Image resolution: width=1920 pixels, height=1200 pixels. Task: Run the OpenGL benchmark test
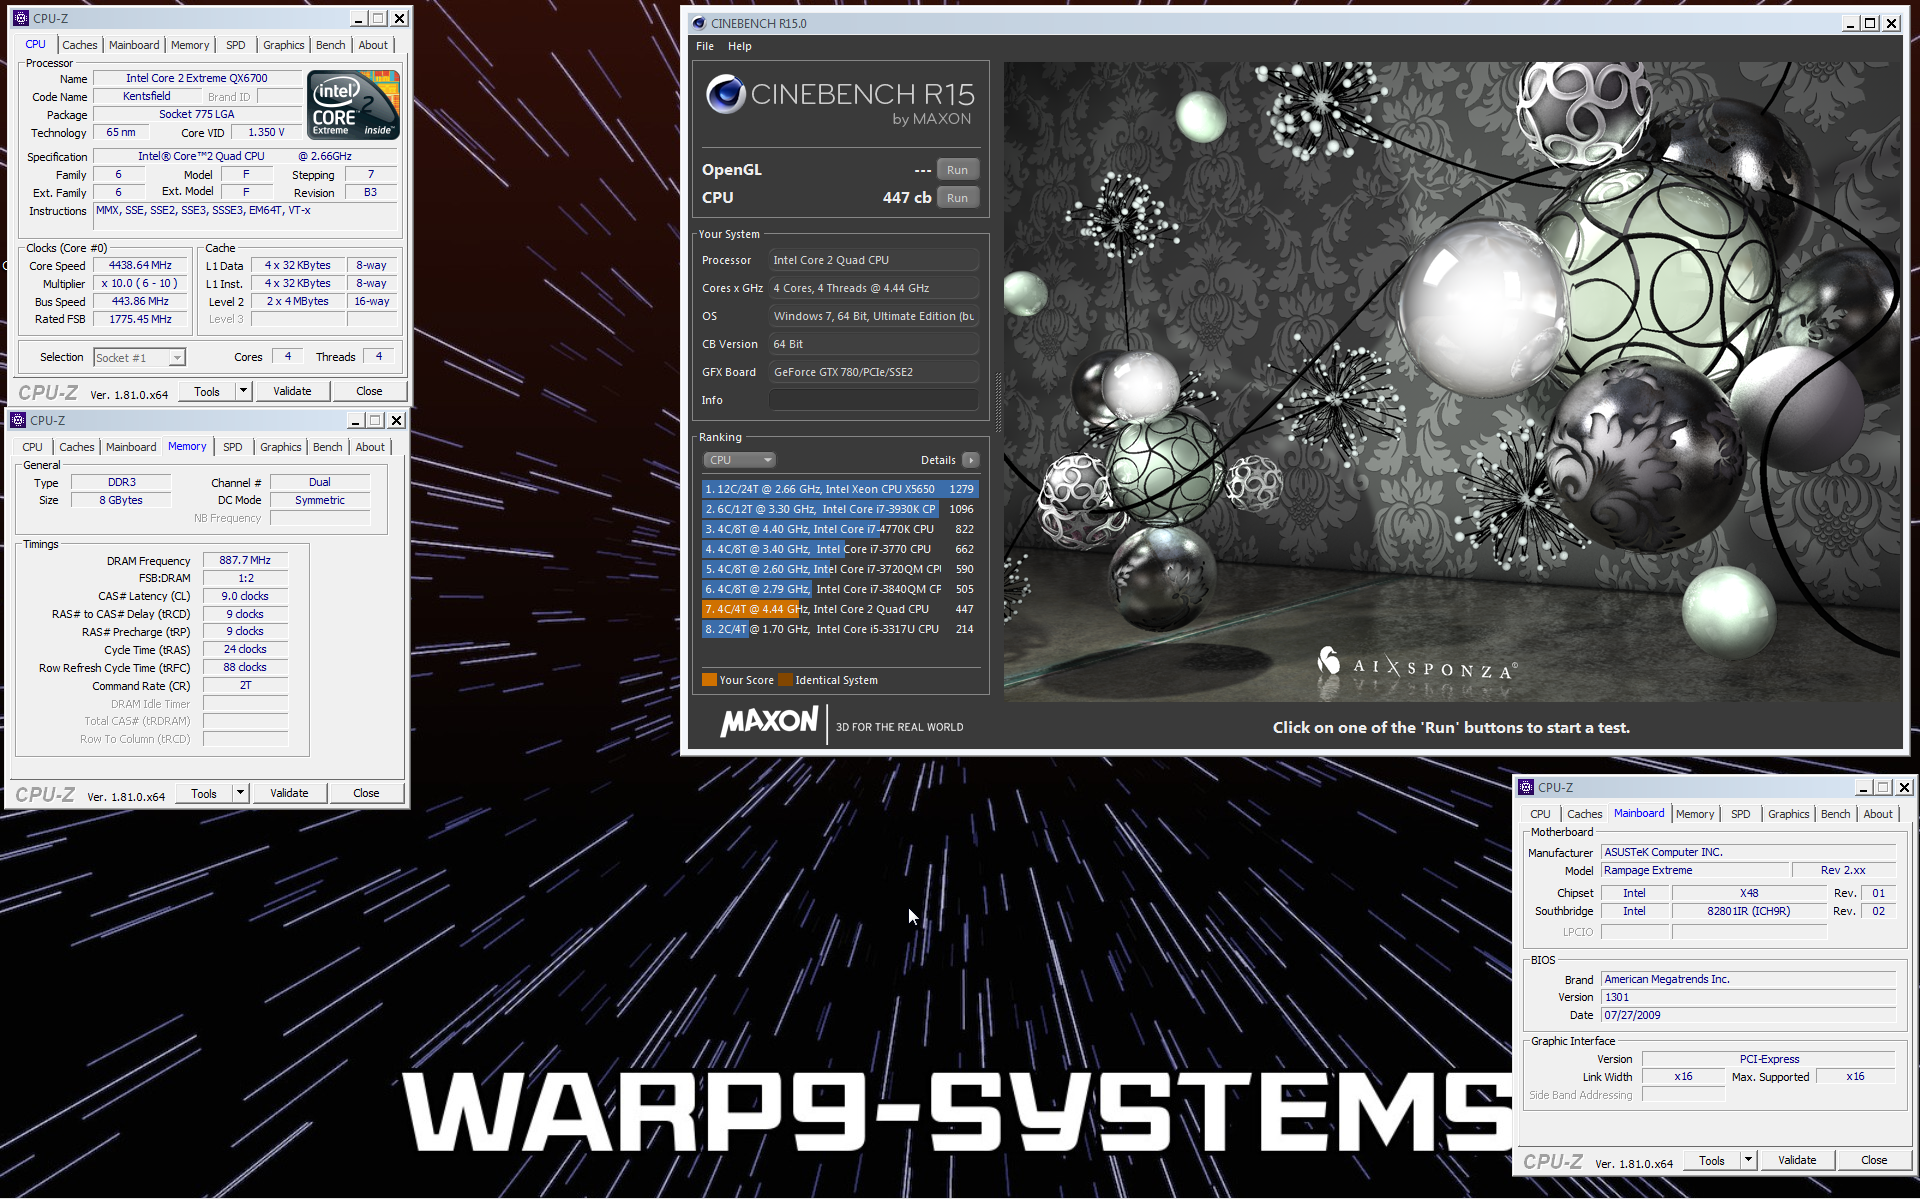pos(957,170)
